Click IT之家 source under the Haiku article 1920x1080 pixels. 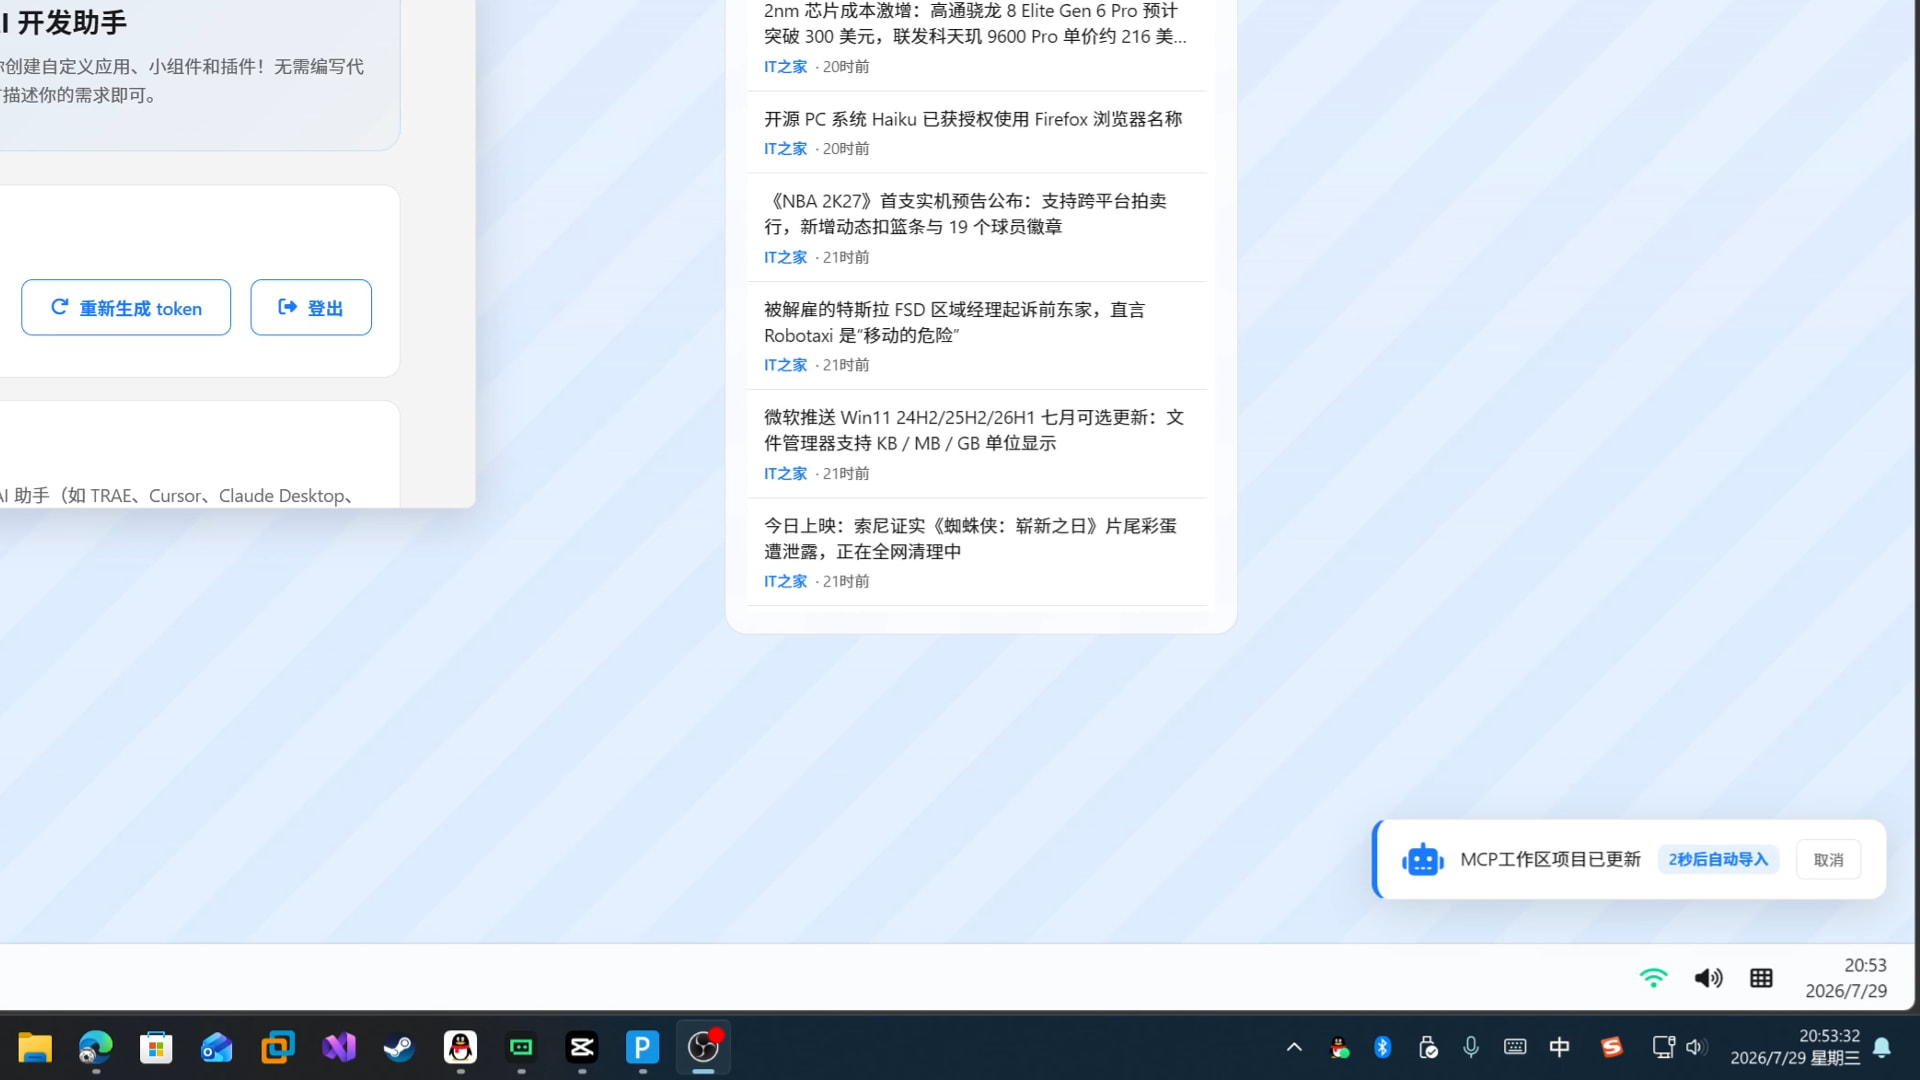click(x=785, y=149)
